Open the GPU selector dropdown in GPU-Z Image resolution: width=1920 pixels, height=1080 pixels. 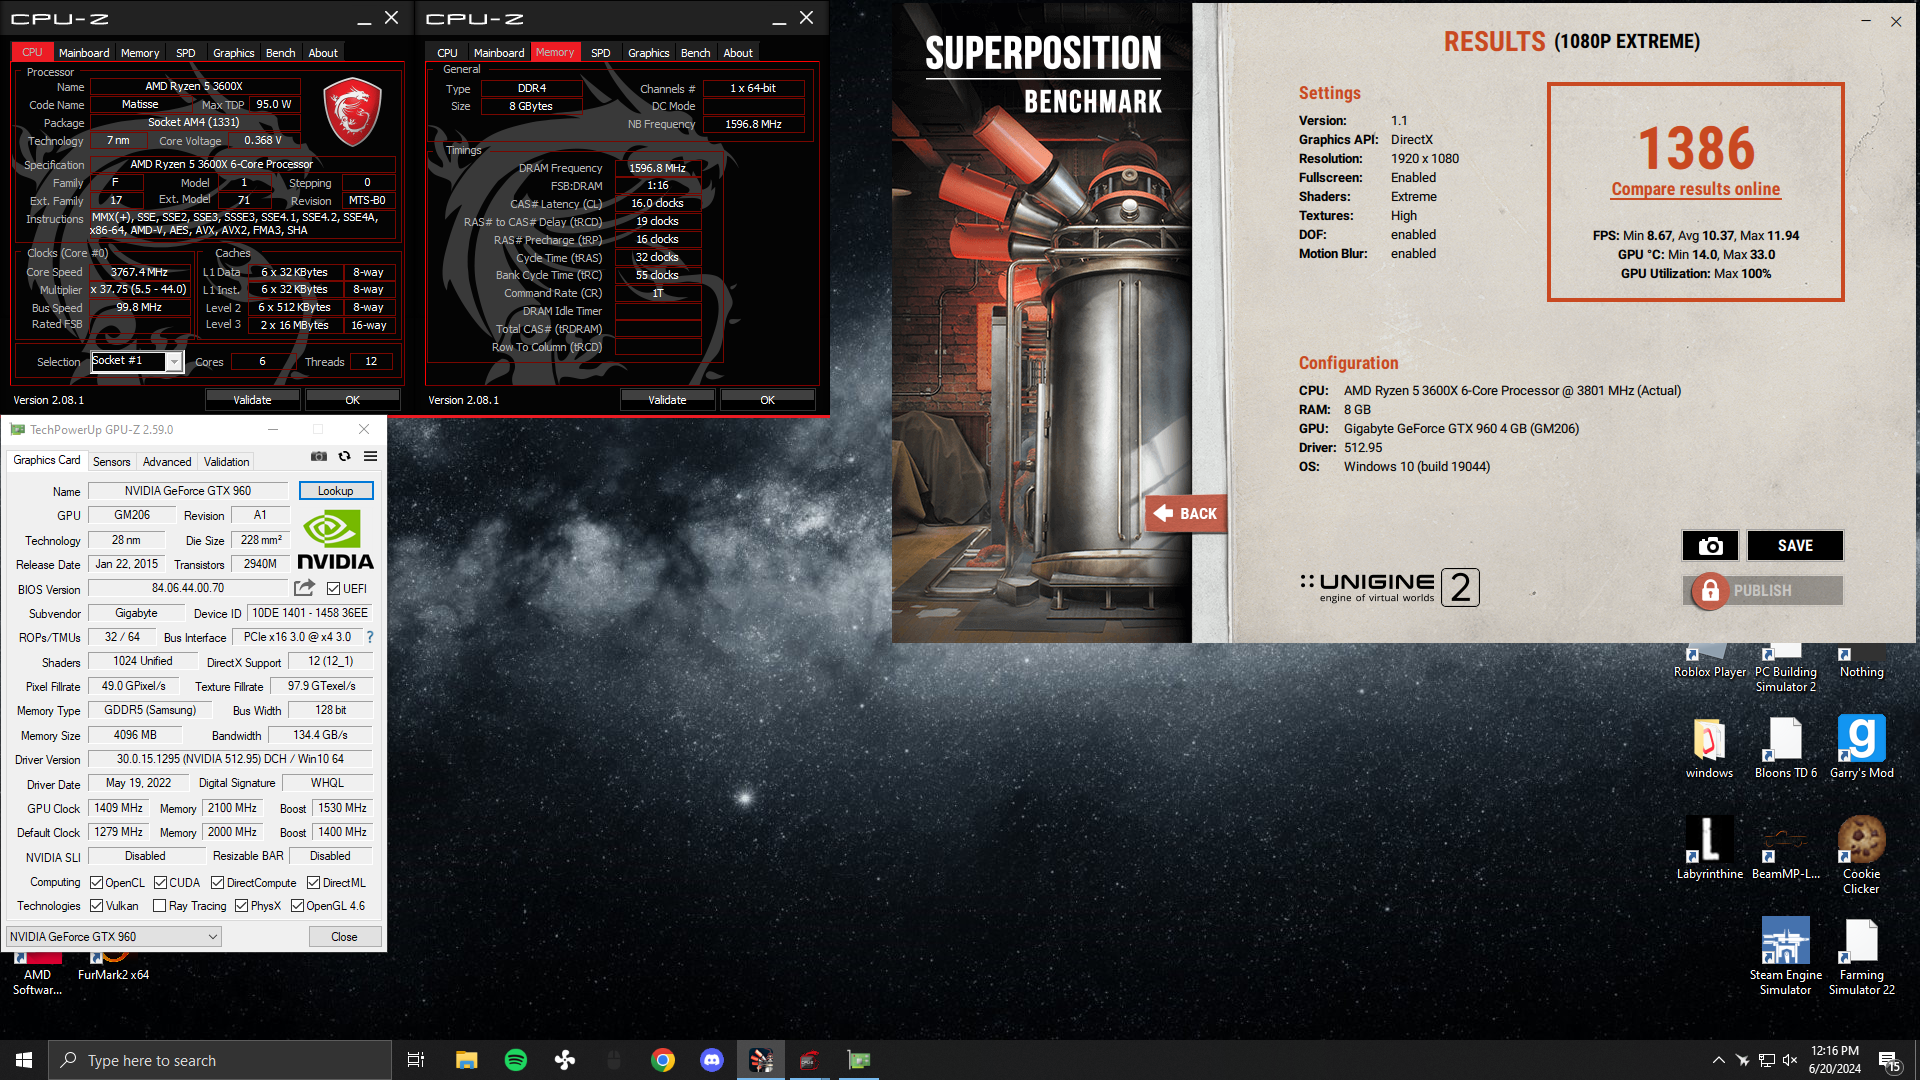point(113,937)
